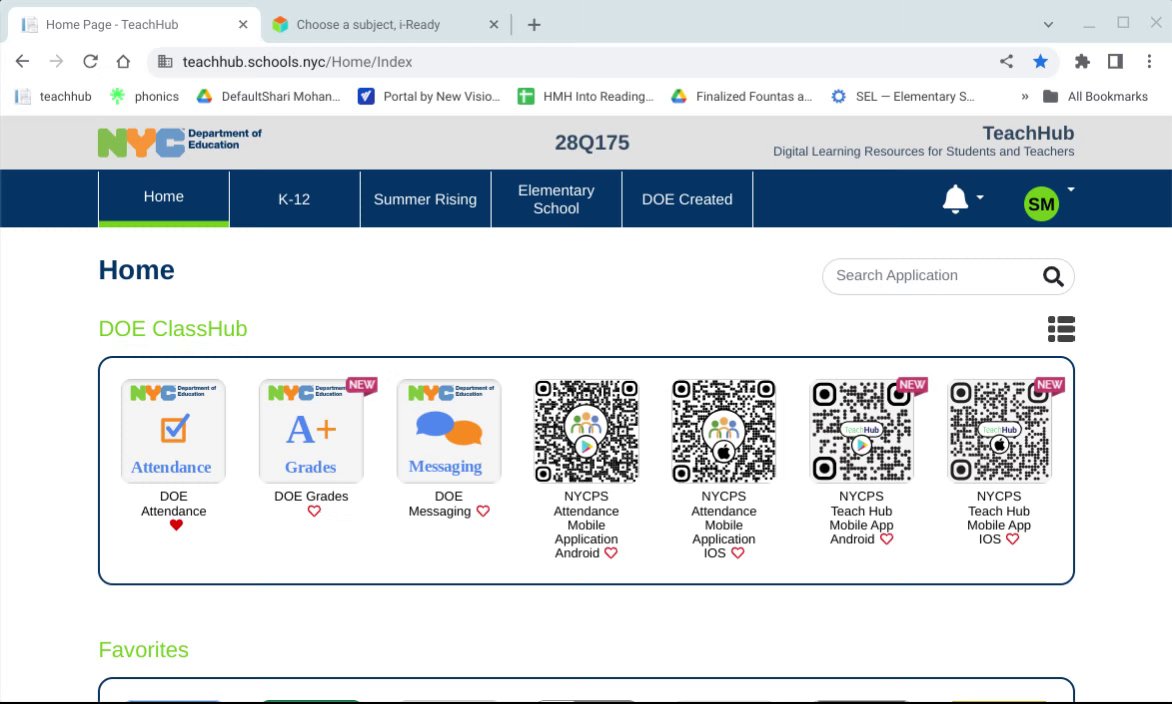Open the Summer Rising tab
Image resolution: width=1172 pixels, height=704 pixels.
tap(425, 199)
